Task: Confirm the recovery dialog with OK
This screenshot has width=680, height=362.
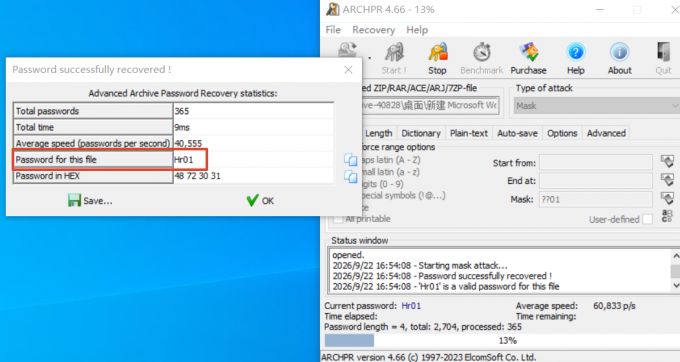Action: pyautogui.click(x=260, y=200)
